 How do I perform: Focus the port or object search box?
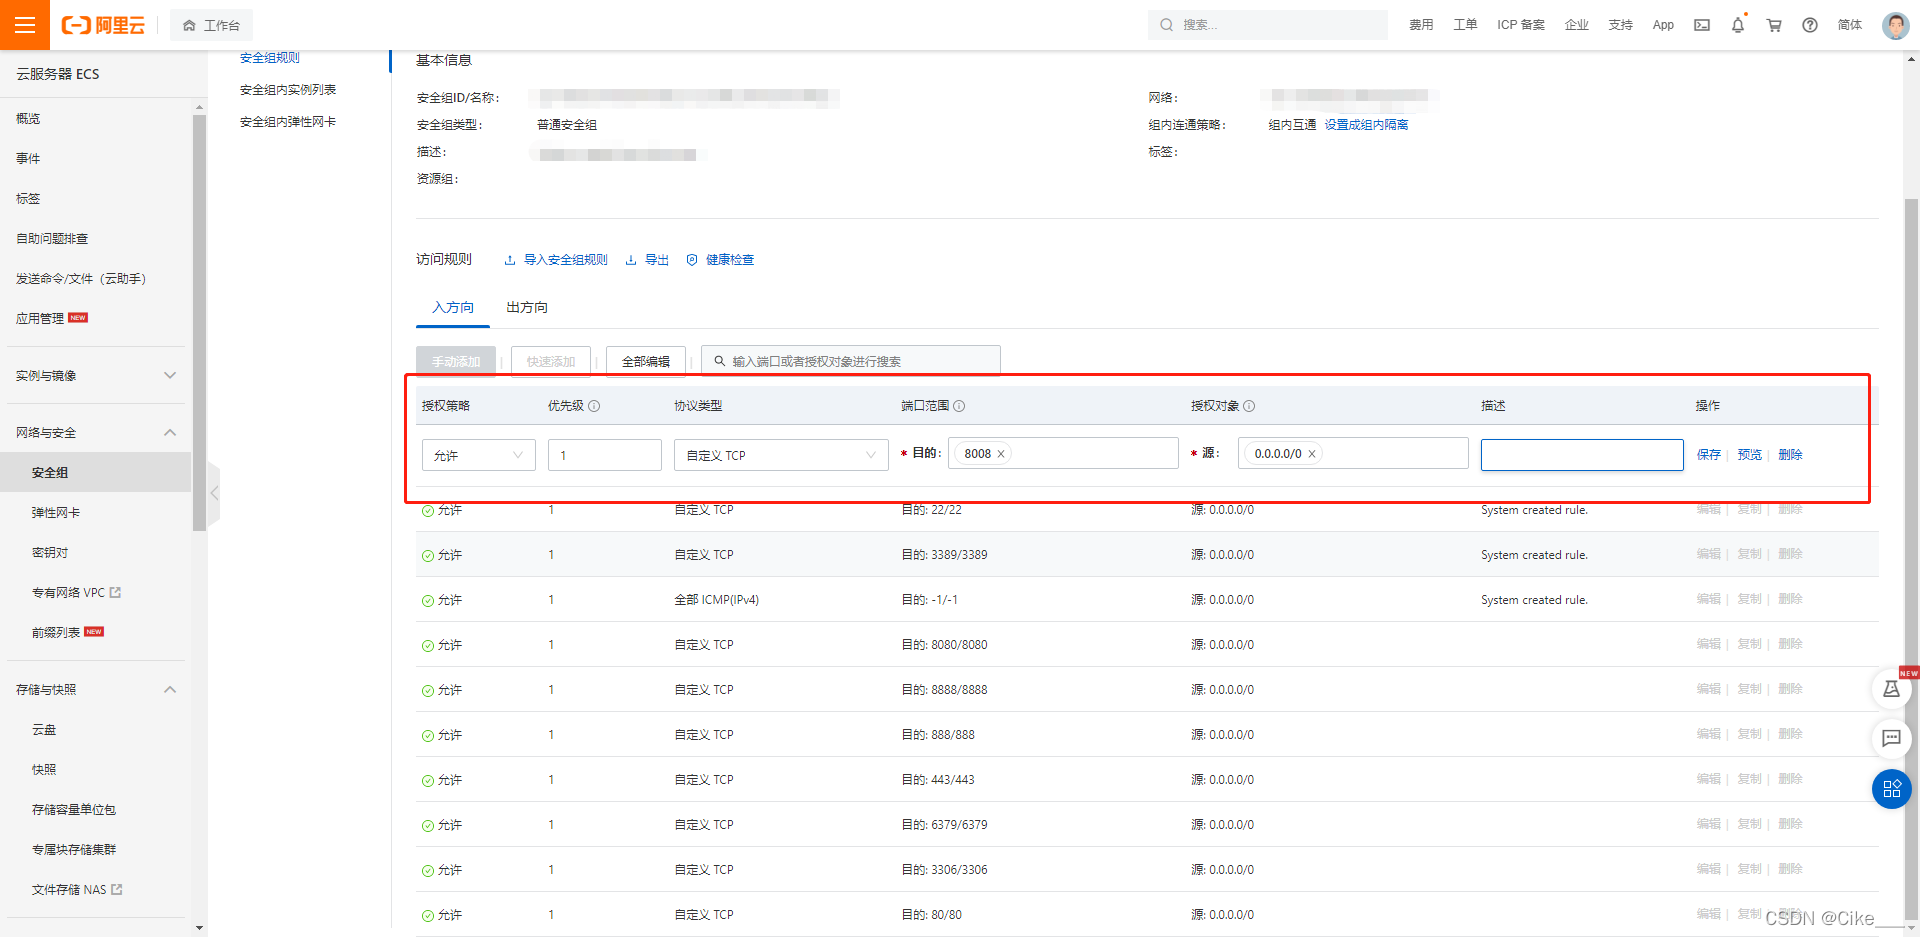[851, 361]
